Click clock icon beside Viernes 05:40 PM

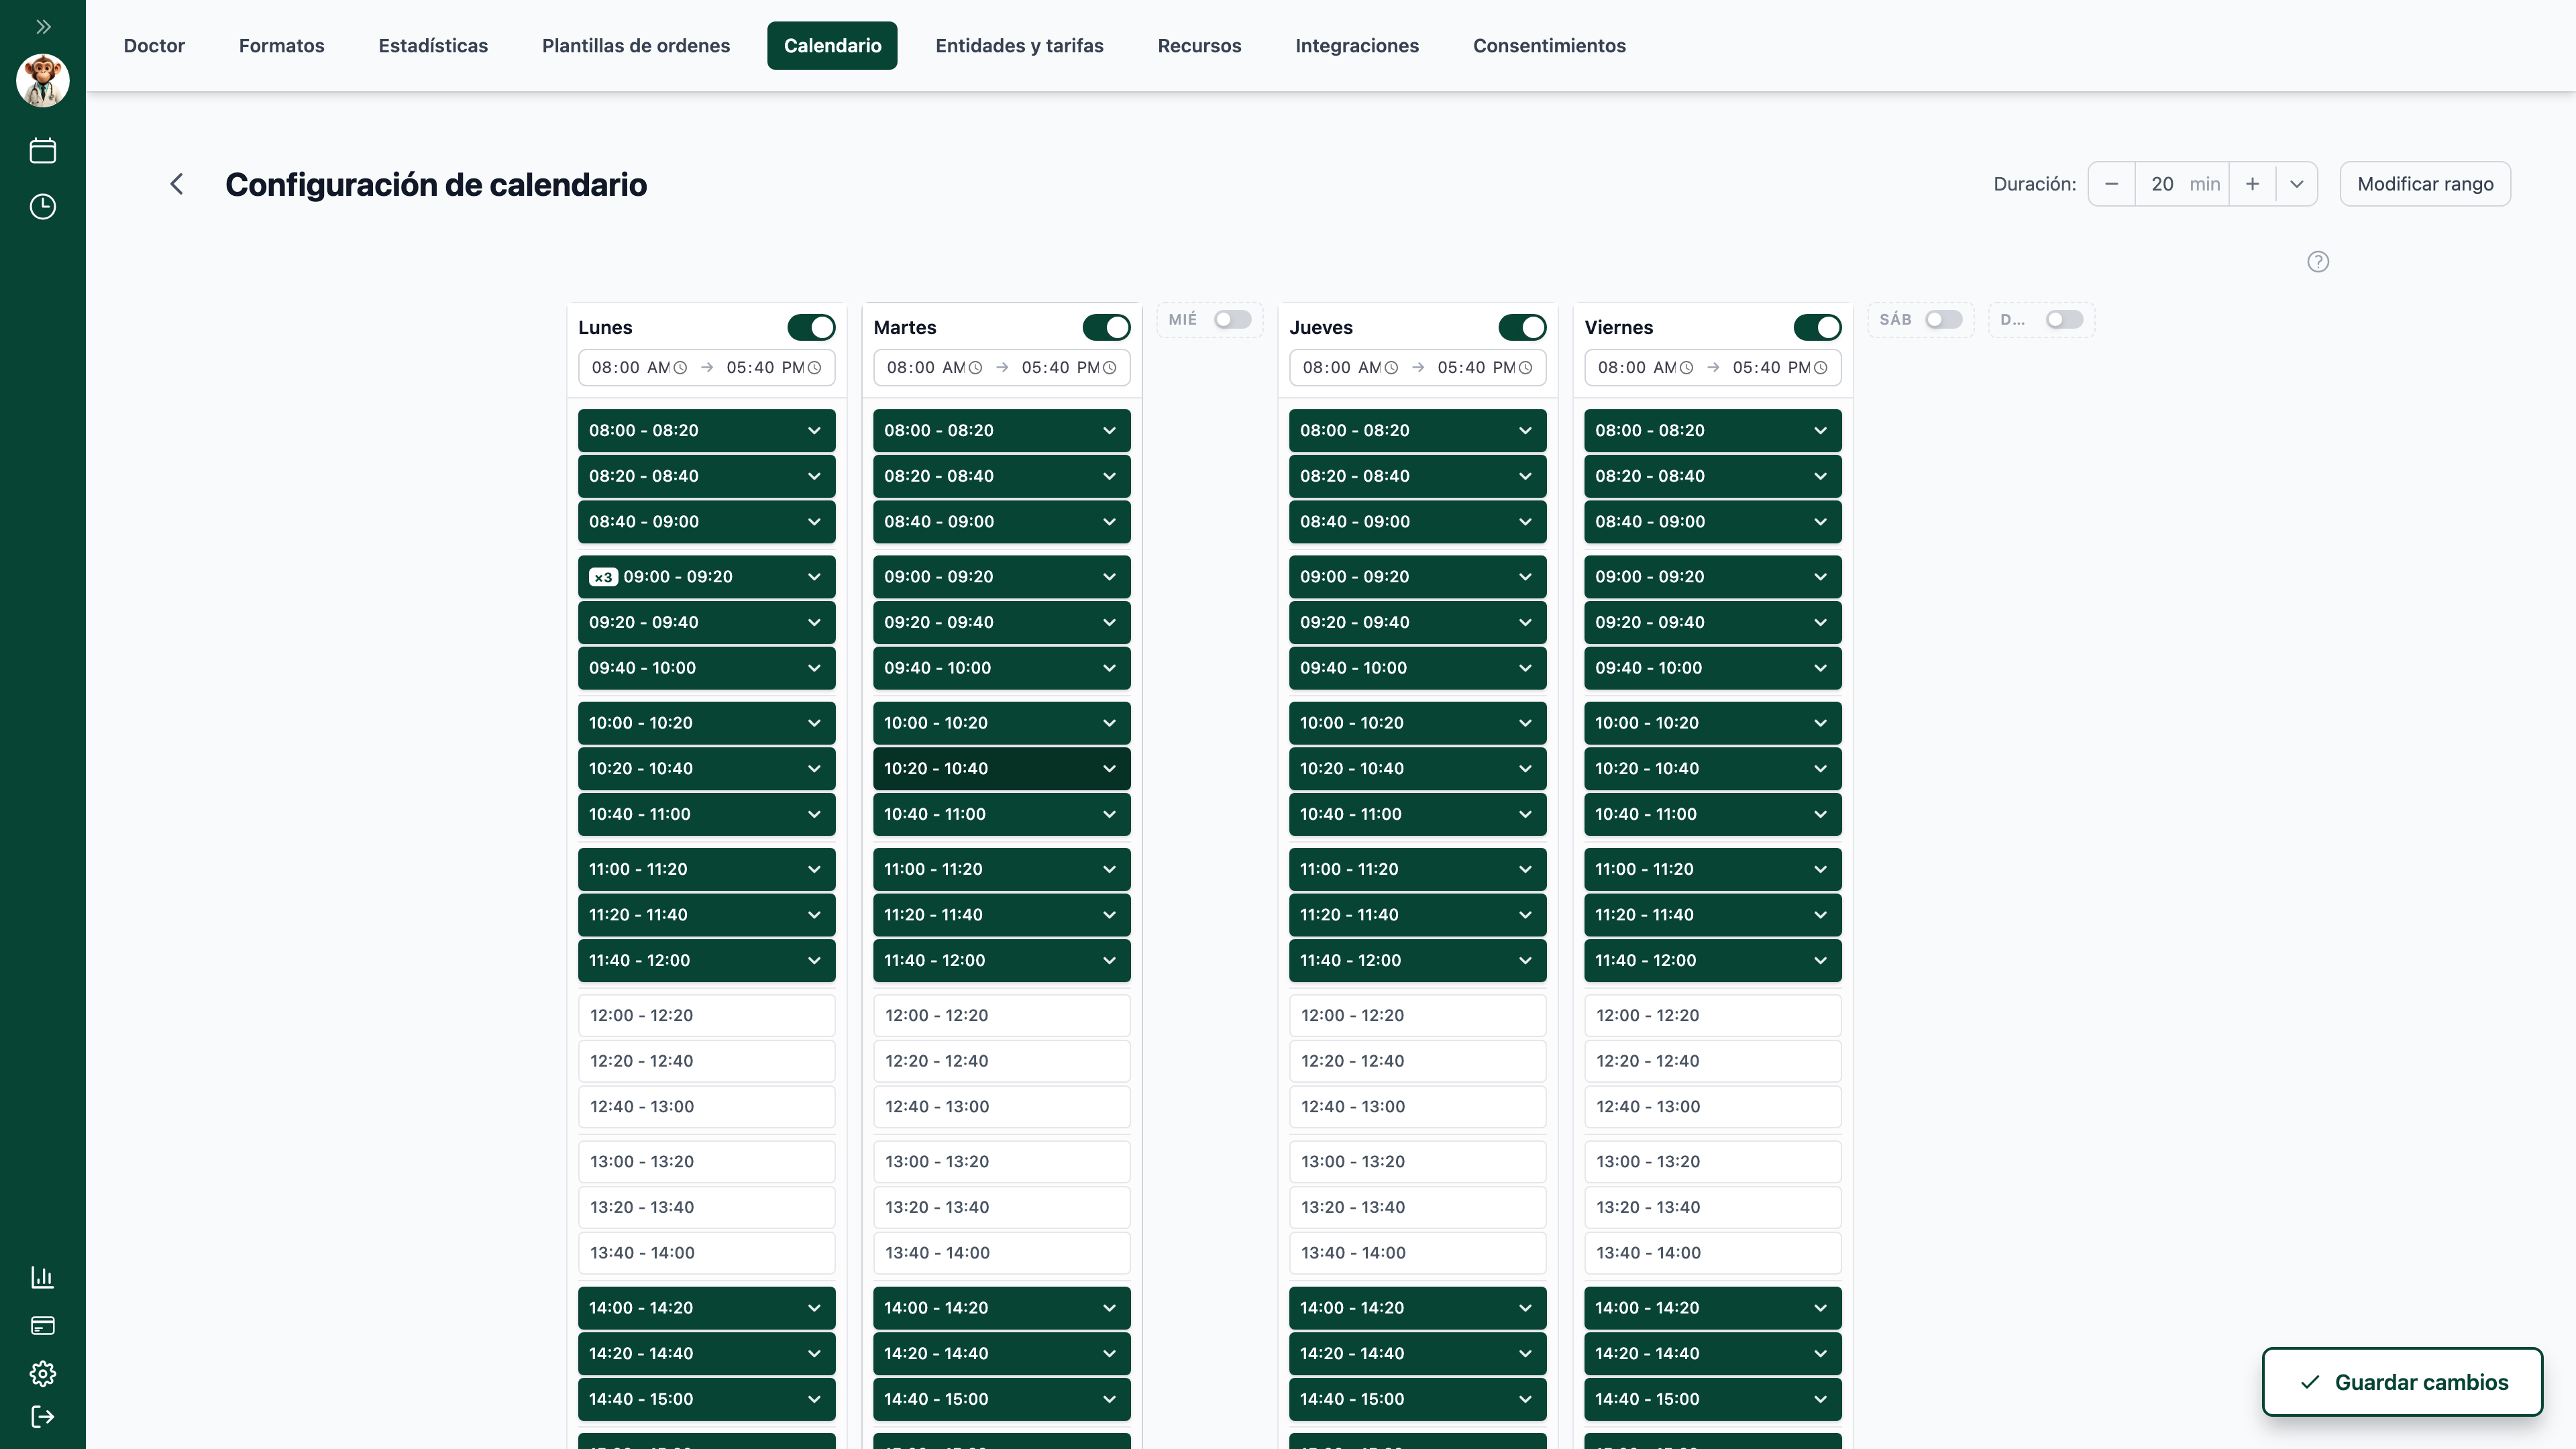pyautogui.click(x=1820, y=368)
